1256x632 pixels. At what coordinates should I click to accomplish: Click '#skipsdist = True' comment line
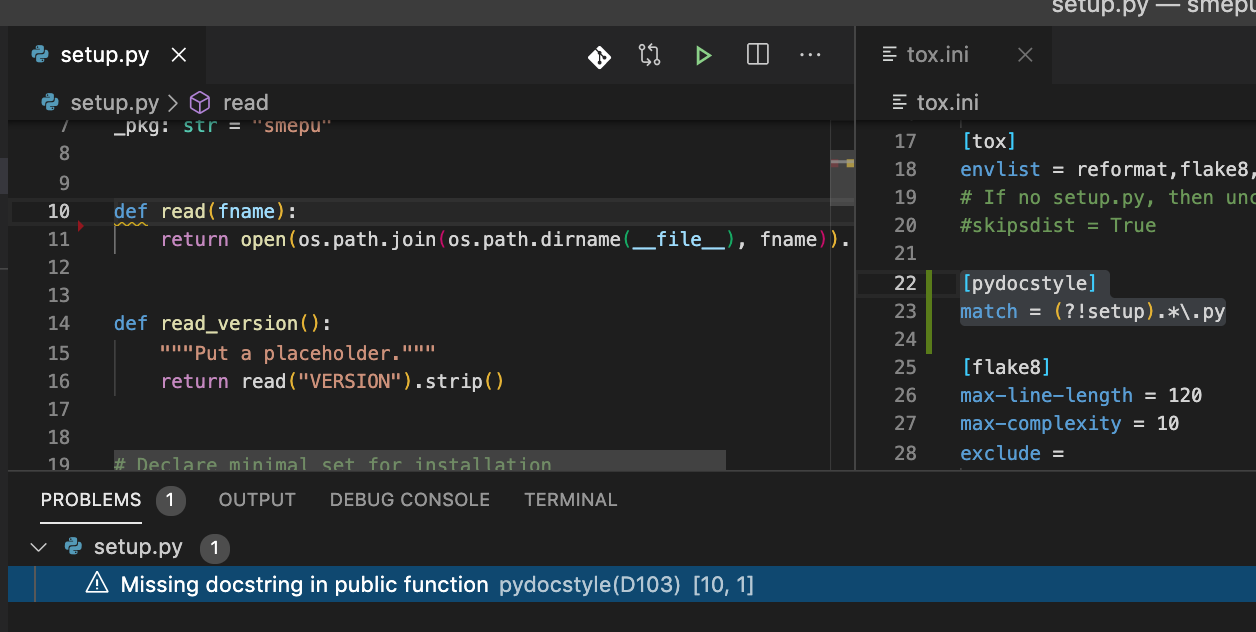[1058, 225]
